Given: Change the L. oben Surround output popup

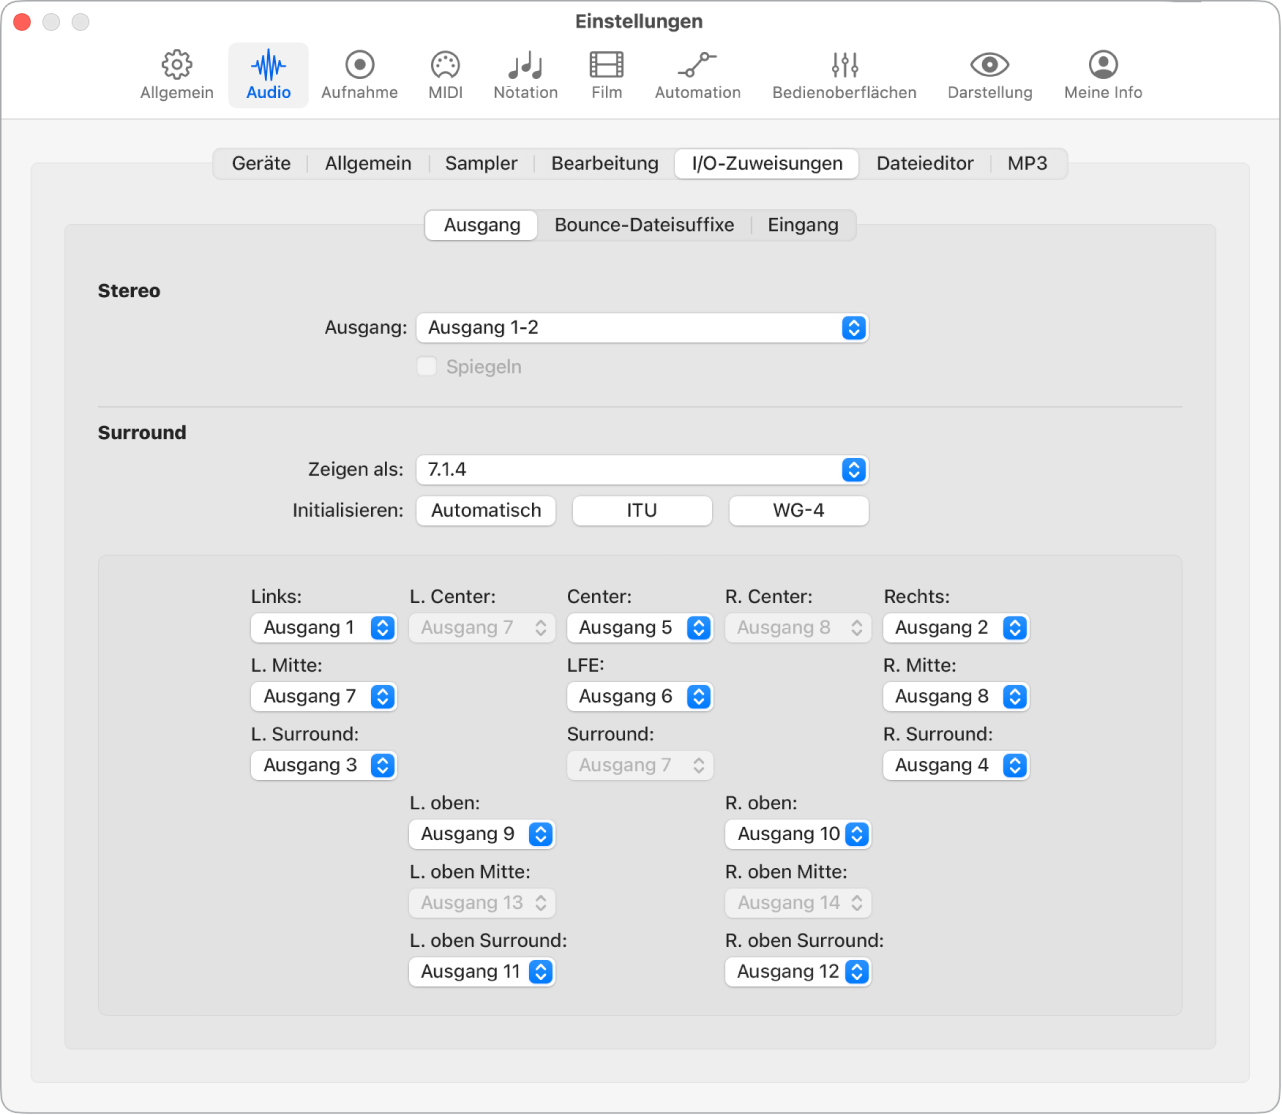Looking at the screenshot, I should pyautogui.click(x=481, y=972).
